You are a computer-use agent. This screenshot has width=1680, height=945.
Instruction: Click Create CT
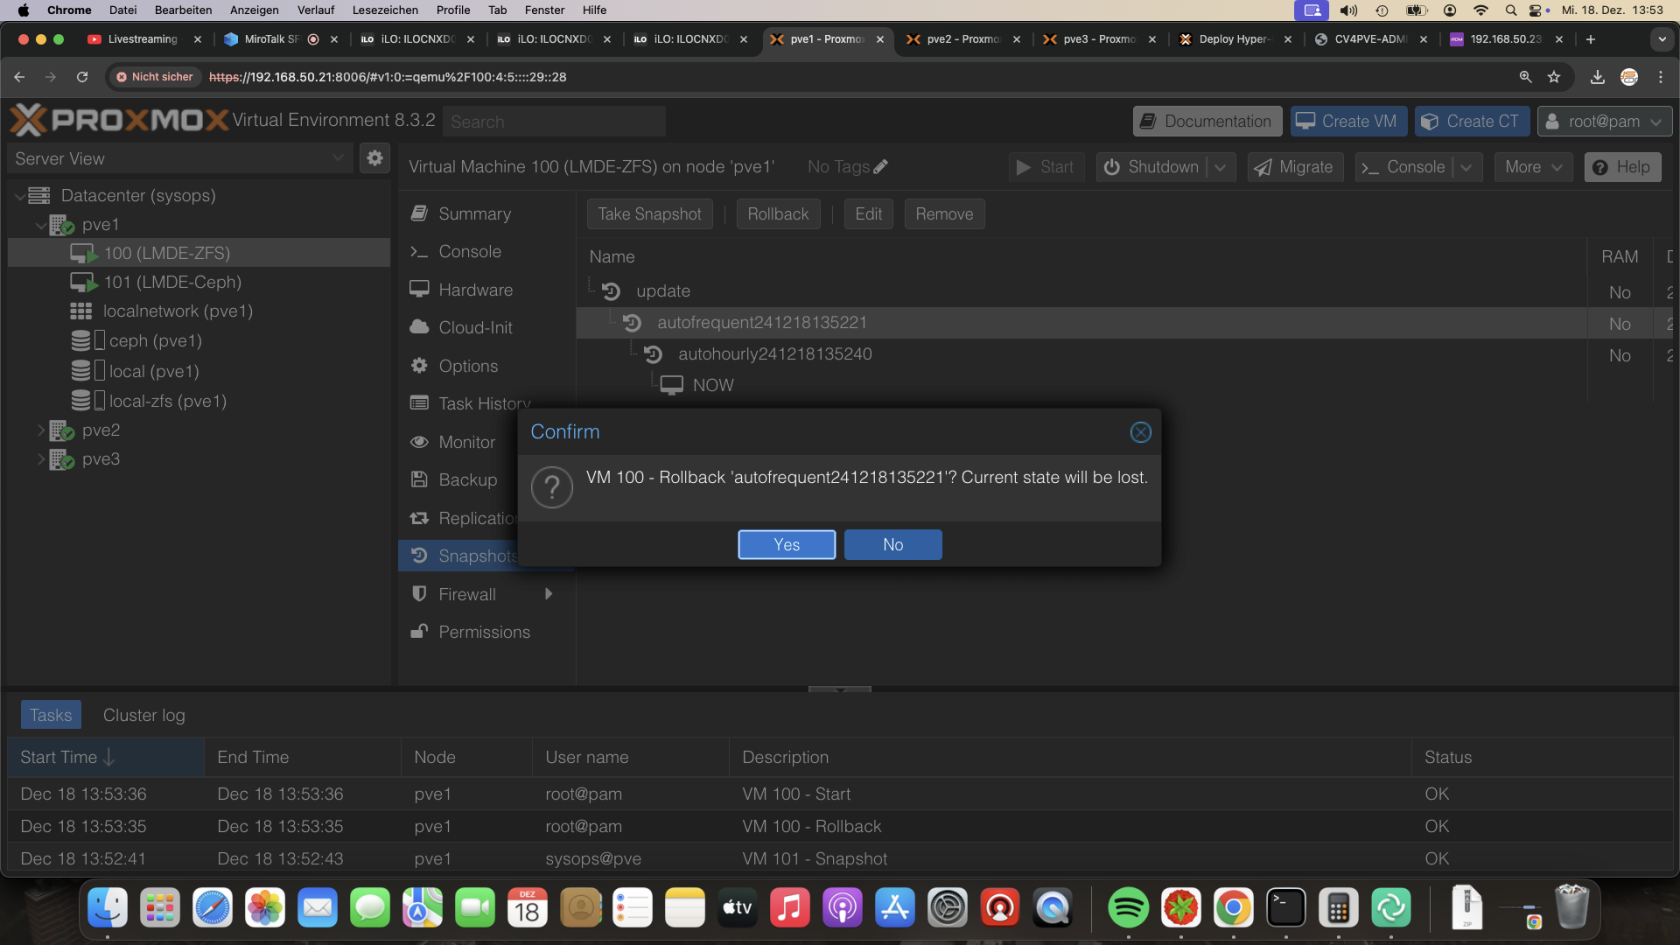pyautogui.click(x=1472, y=121)
